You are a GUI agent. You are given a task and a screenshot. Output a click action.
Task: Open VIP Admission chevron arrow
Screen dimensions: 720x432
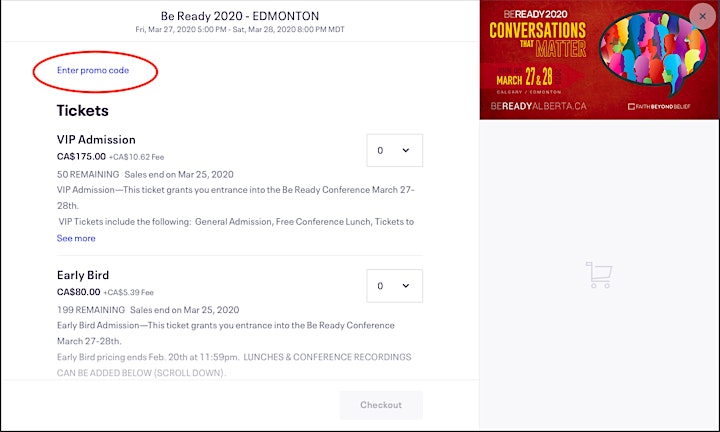pos(406,150)
